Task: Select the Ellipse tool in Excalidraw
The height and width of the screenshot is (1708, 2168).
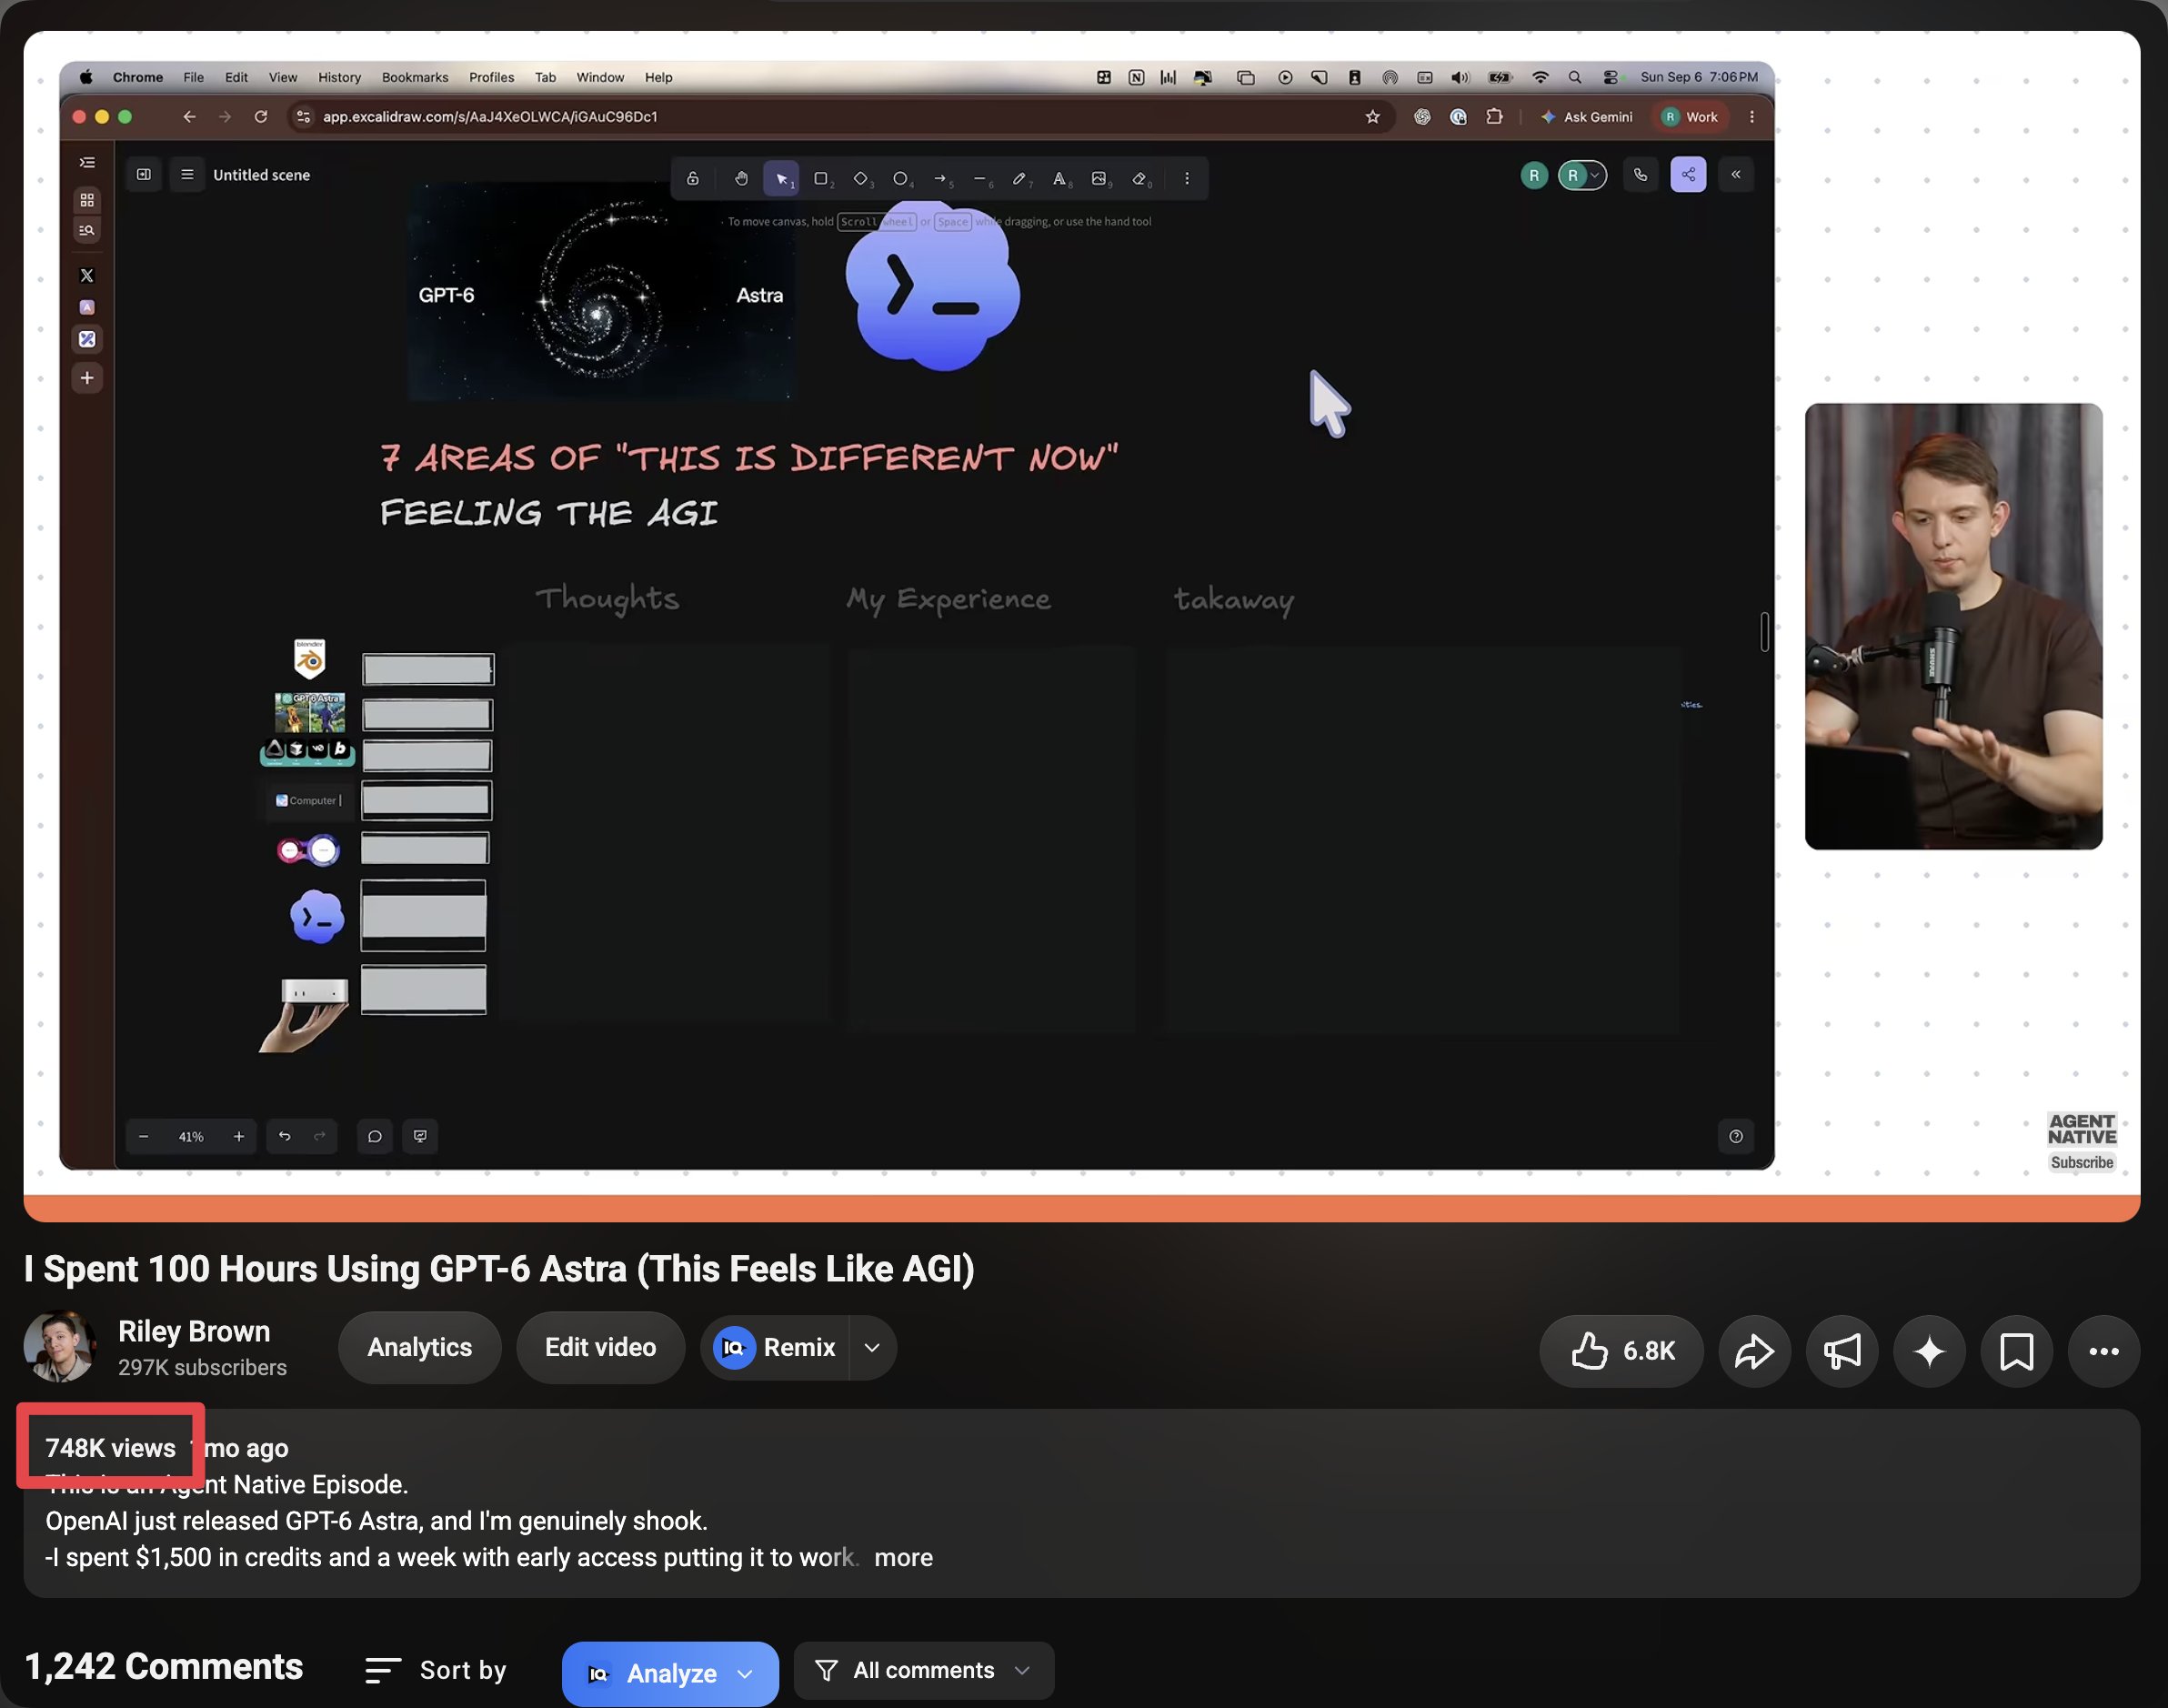Action: click(x=900, y=178)
